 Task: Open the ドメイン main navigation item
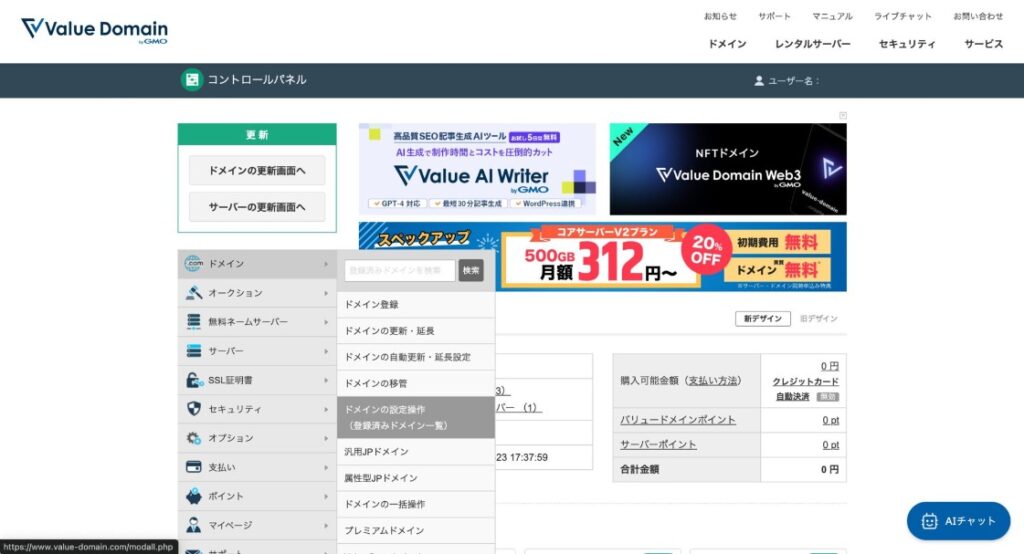coord(728,44)
